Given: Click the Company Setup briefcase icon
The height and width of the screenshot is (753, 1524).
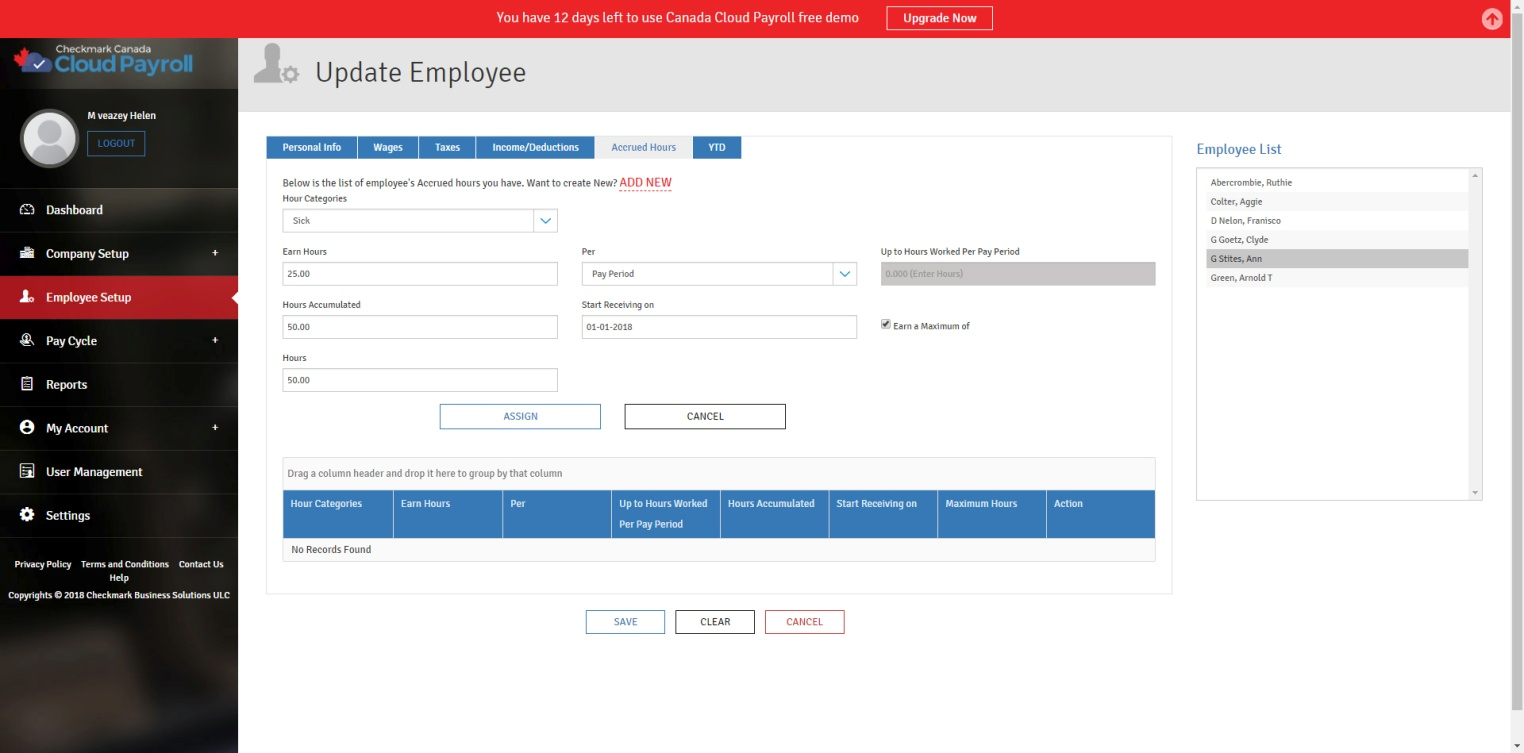Looking at the screenshot, I should tap(27, 253).
